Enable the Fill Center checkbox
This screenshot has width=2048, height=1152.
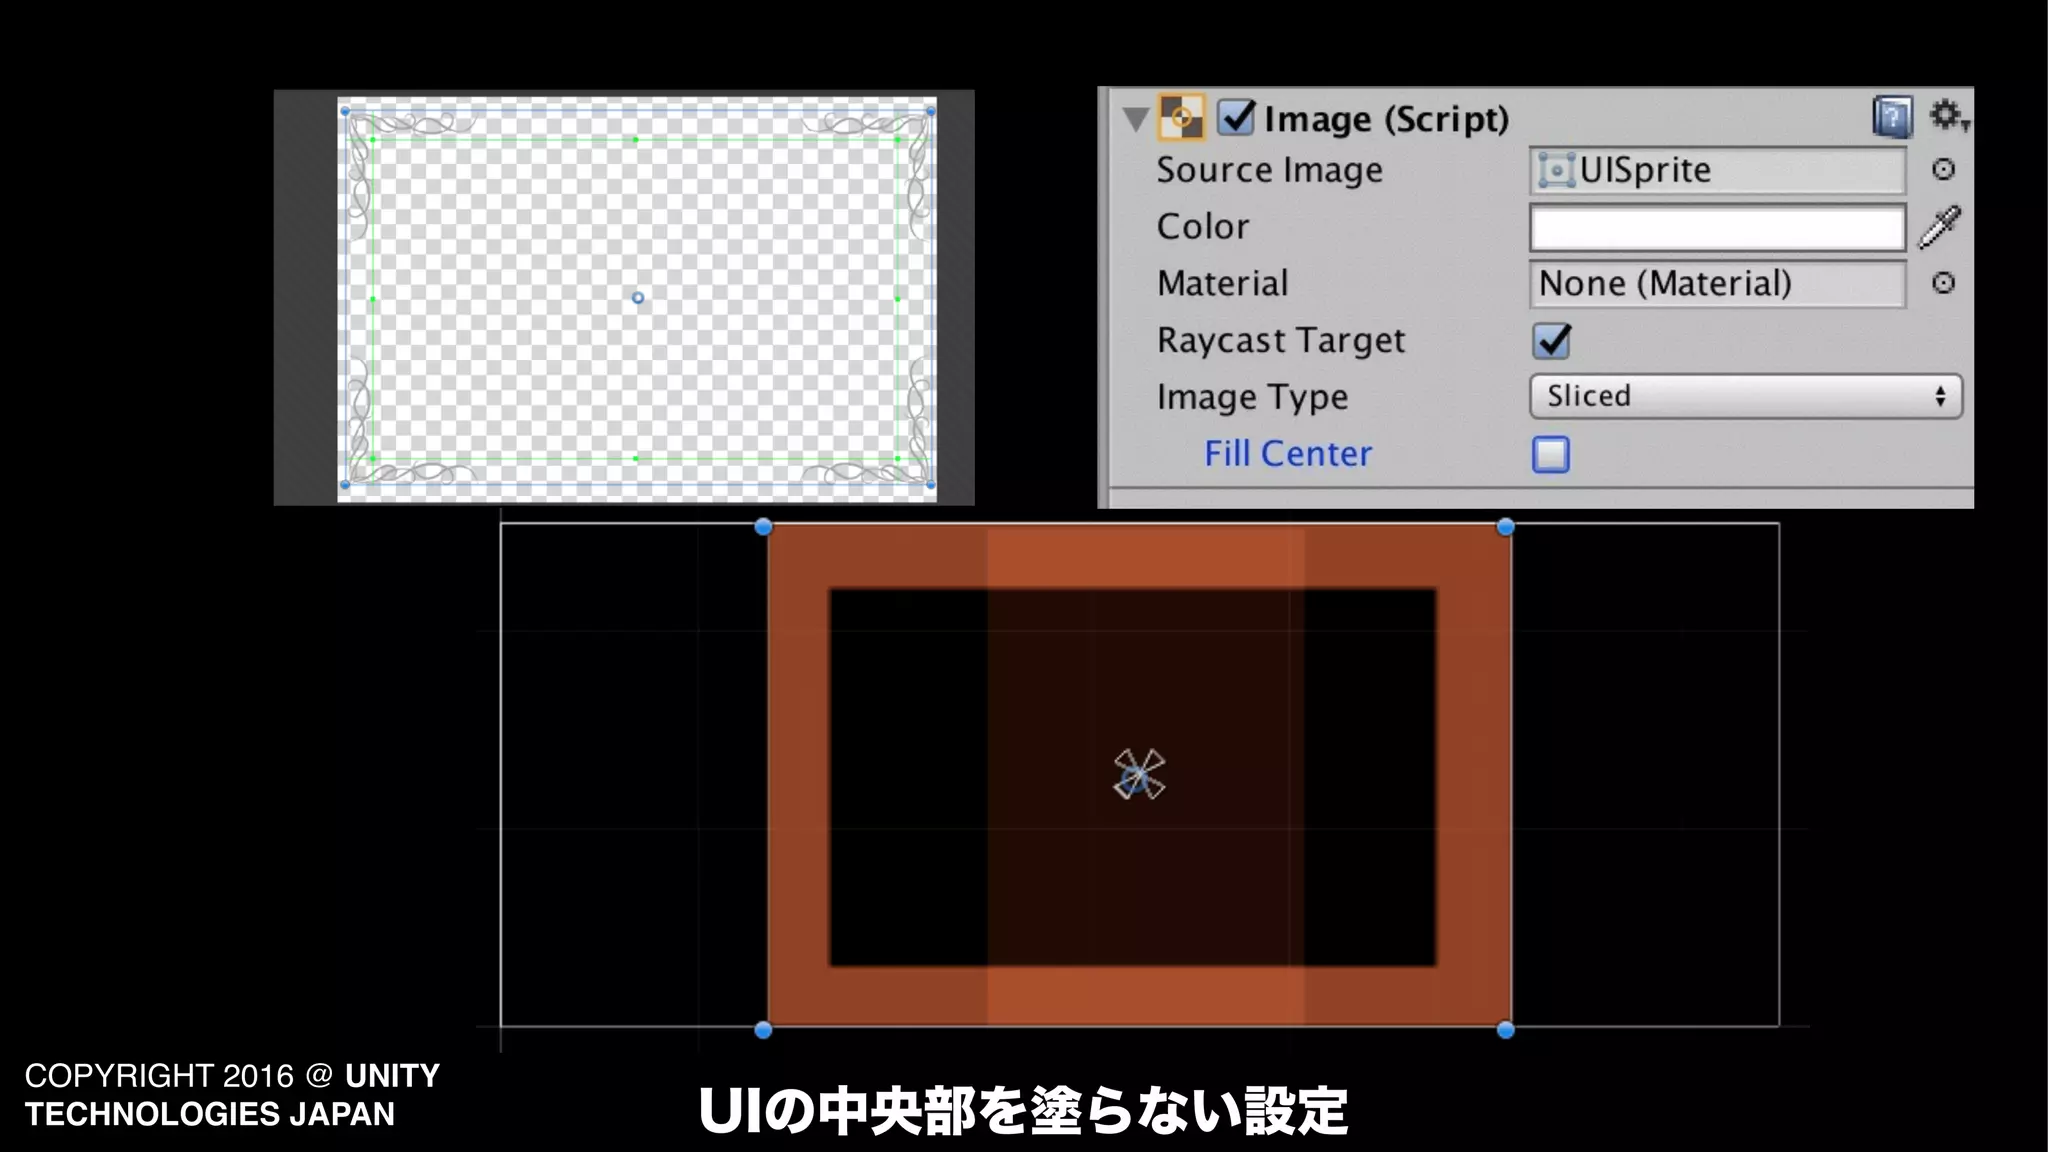[x=1551, y=455]
